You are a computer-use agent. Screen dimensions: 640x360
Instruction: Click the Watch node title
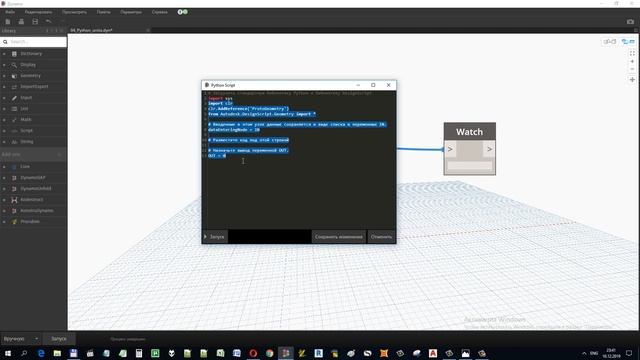pos(469,132)
